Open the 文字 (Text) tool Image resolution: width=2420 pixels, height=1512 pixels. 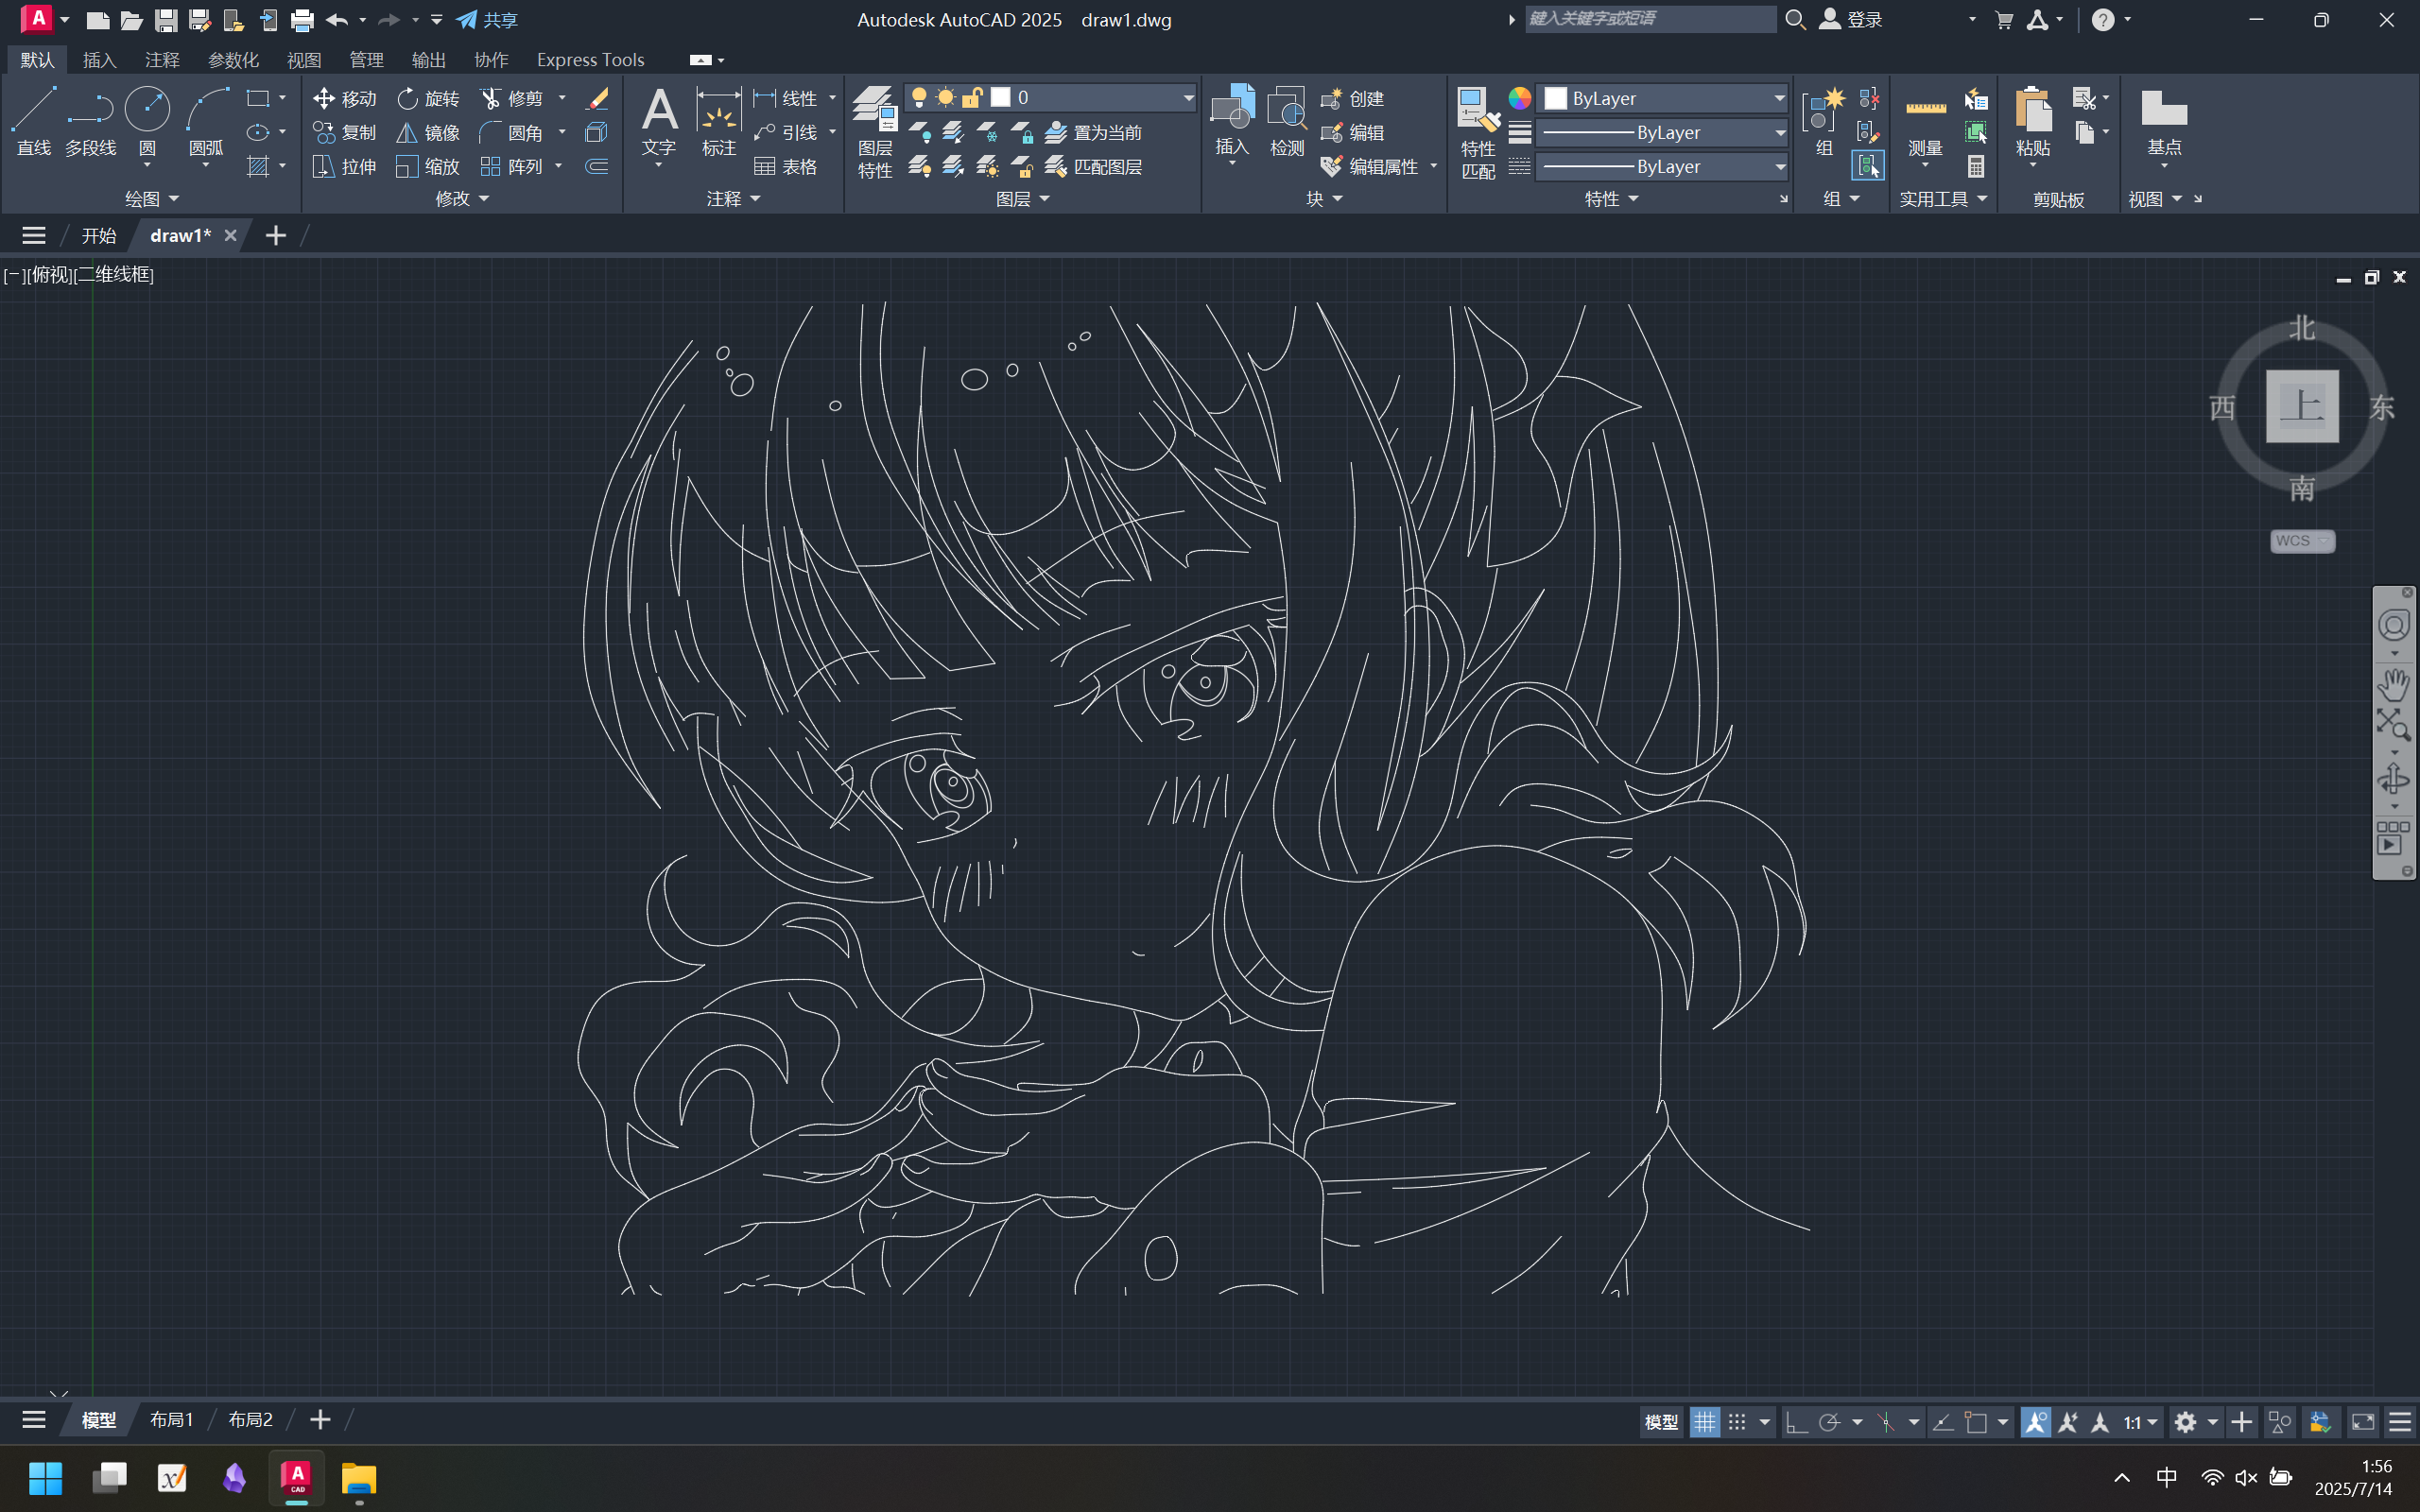click(x=659, y=122)
